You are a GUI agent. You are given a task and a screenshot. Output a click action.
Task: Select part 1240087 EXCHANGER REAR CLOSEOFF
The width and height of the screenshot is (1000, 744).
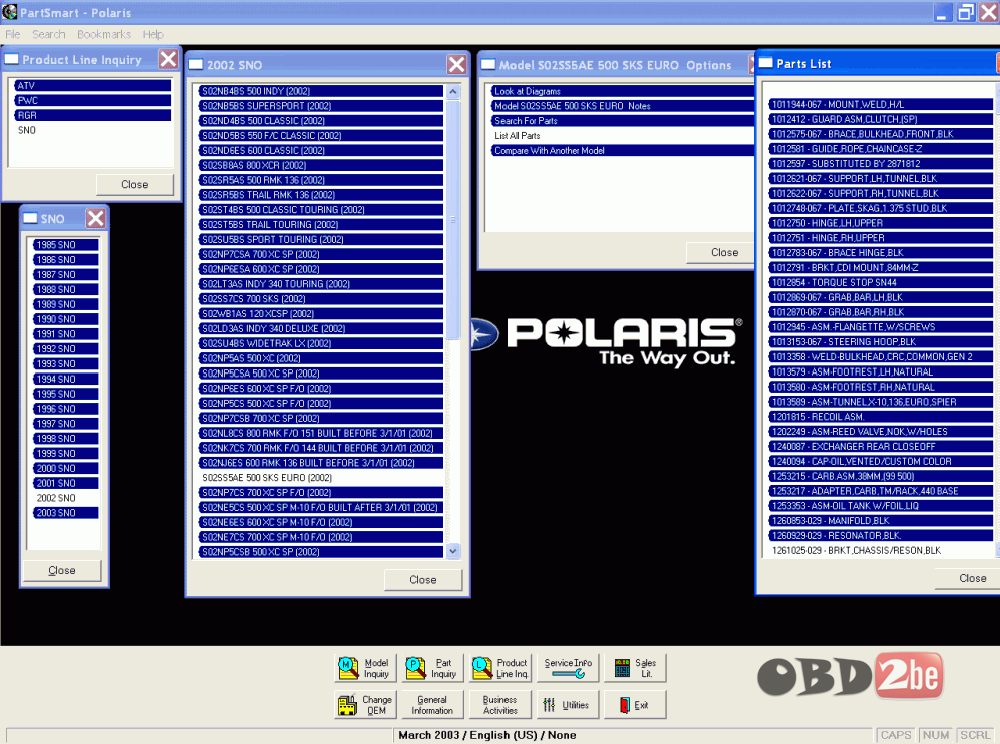[x=881, y=446]
